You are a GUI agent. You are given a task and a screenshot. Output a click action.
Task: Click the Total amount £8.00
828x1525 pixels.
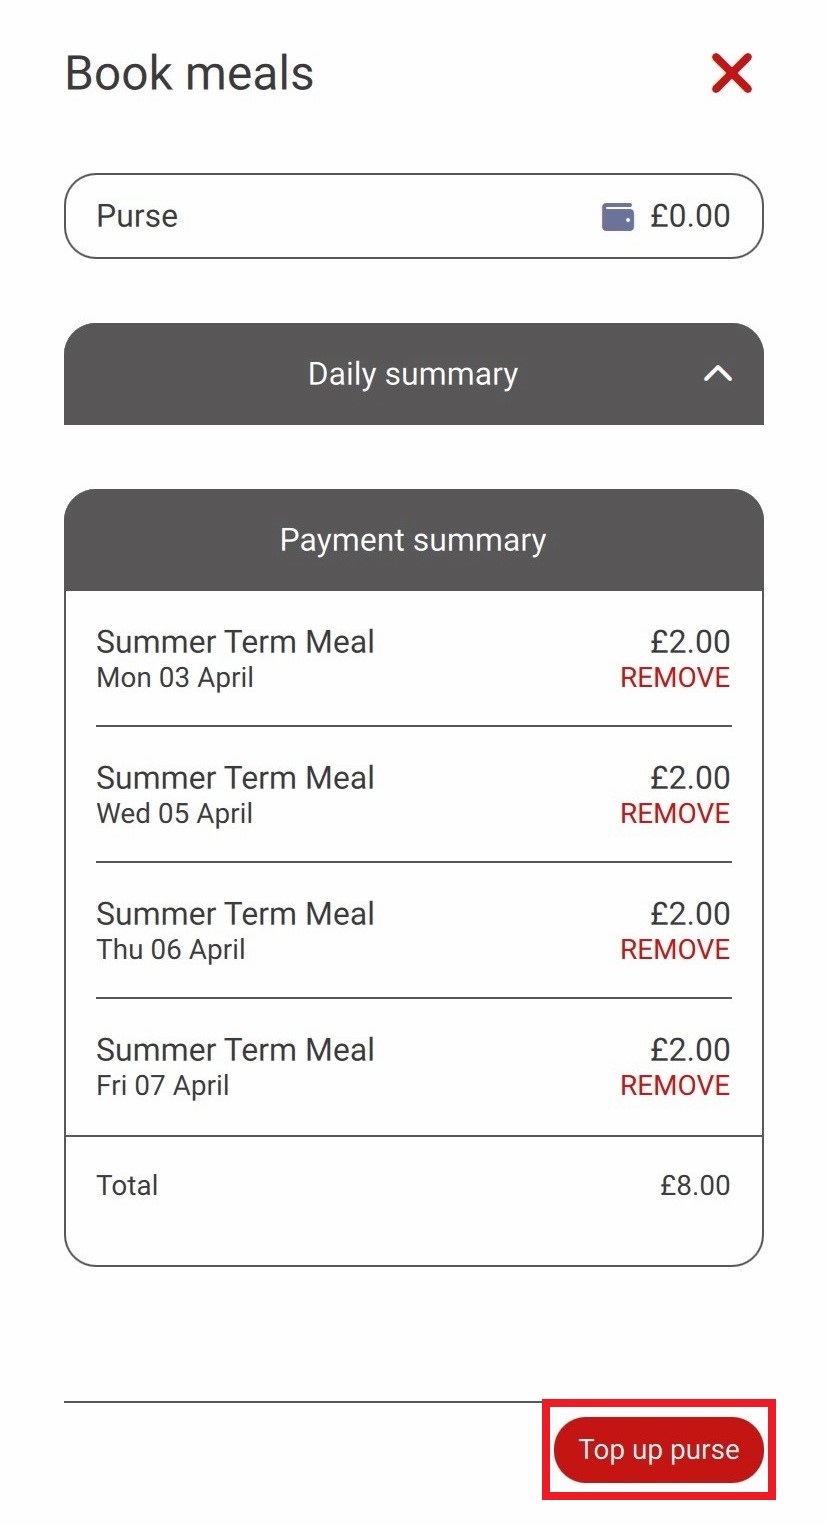coord(695,1186)
